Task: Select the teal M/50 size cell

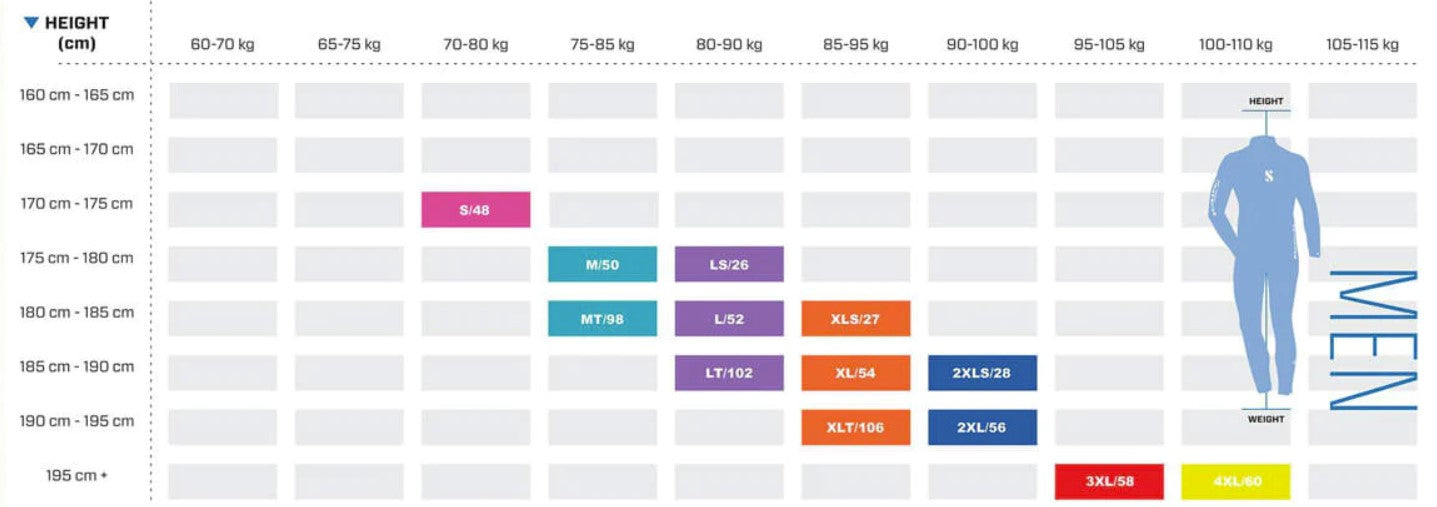Action: point(602,264)
